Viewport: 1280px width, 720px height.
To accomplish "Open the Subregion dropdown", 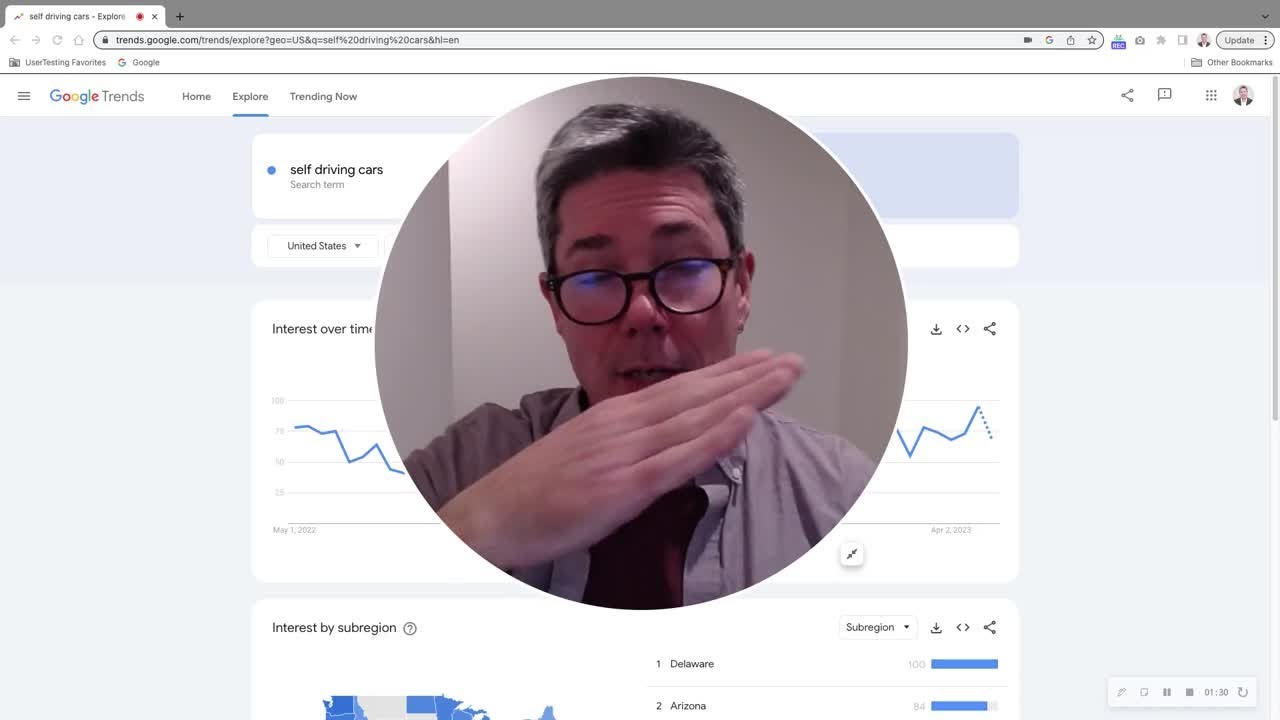I will click(x=877, y=627).
